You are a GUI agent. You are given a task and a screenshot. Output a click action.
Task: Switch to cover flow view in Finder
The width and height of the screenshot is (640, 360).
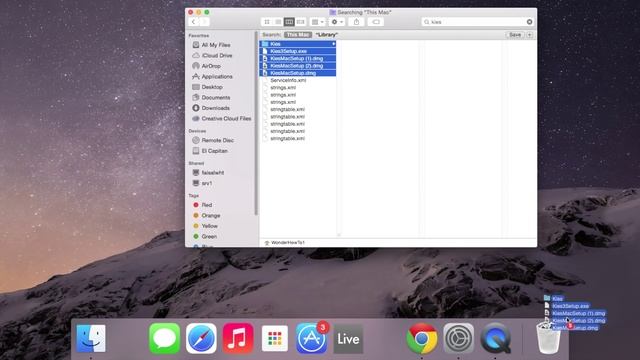pos(301,22)
